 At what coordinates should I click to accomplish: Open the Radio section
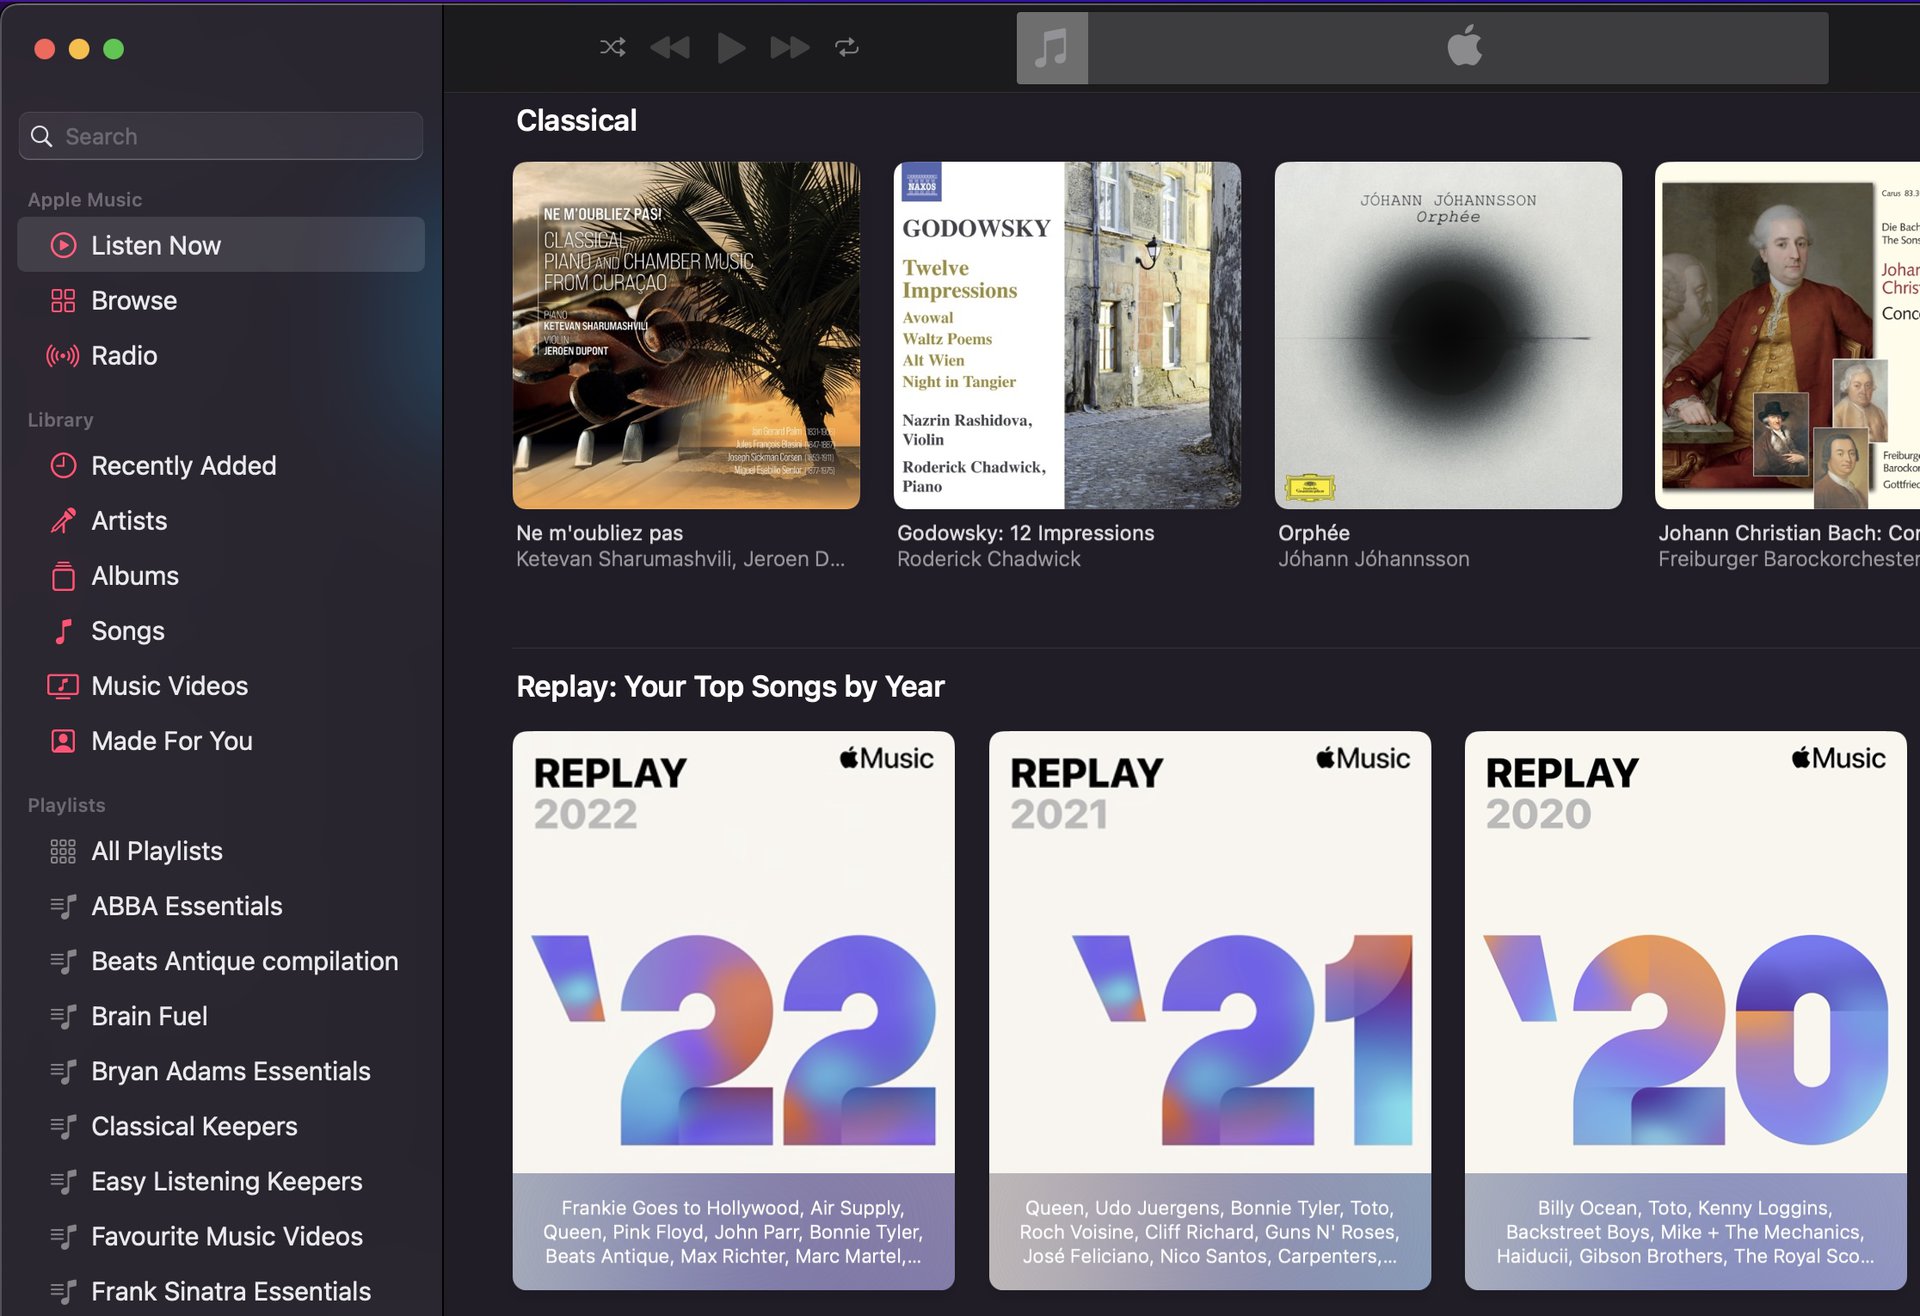123,355
